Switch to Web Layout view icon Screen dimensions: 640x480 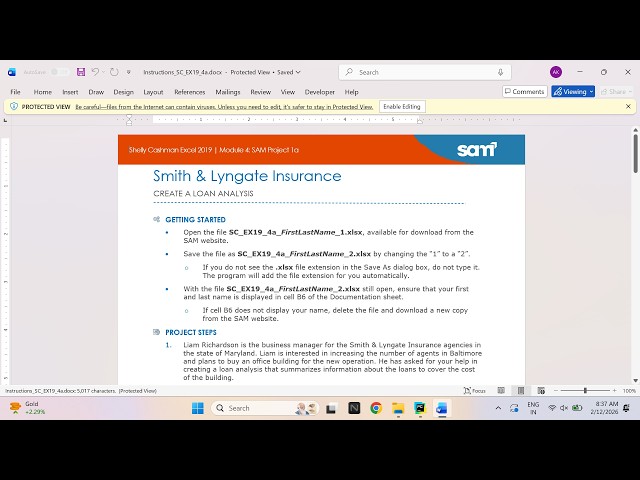[x=541, y=391]
